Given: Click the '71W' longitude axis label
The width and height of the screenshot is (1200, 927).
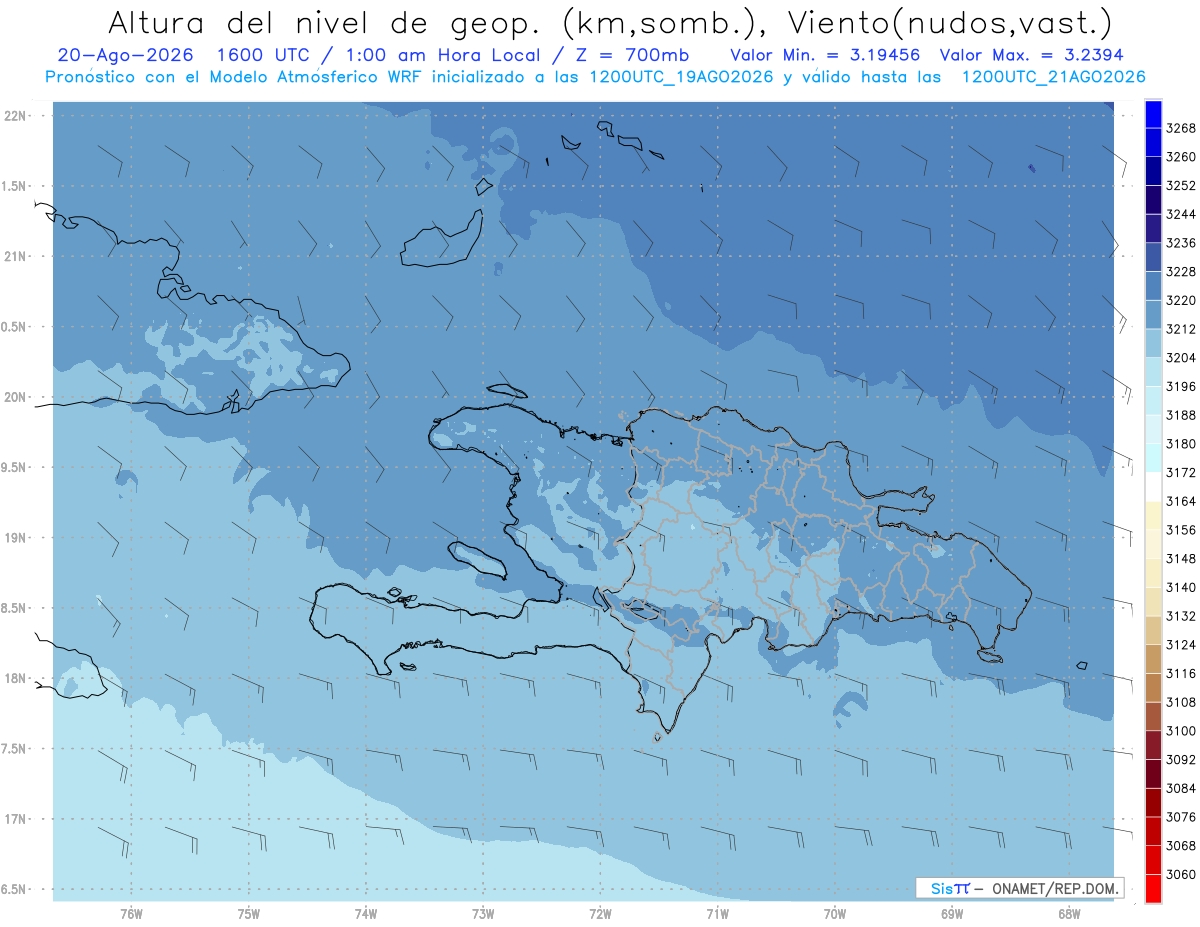Looking at the screenshot, I should (717, 913).
